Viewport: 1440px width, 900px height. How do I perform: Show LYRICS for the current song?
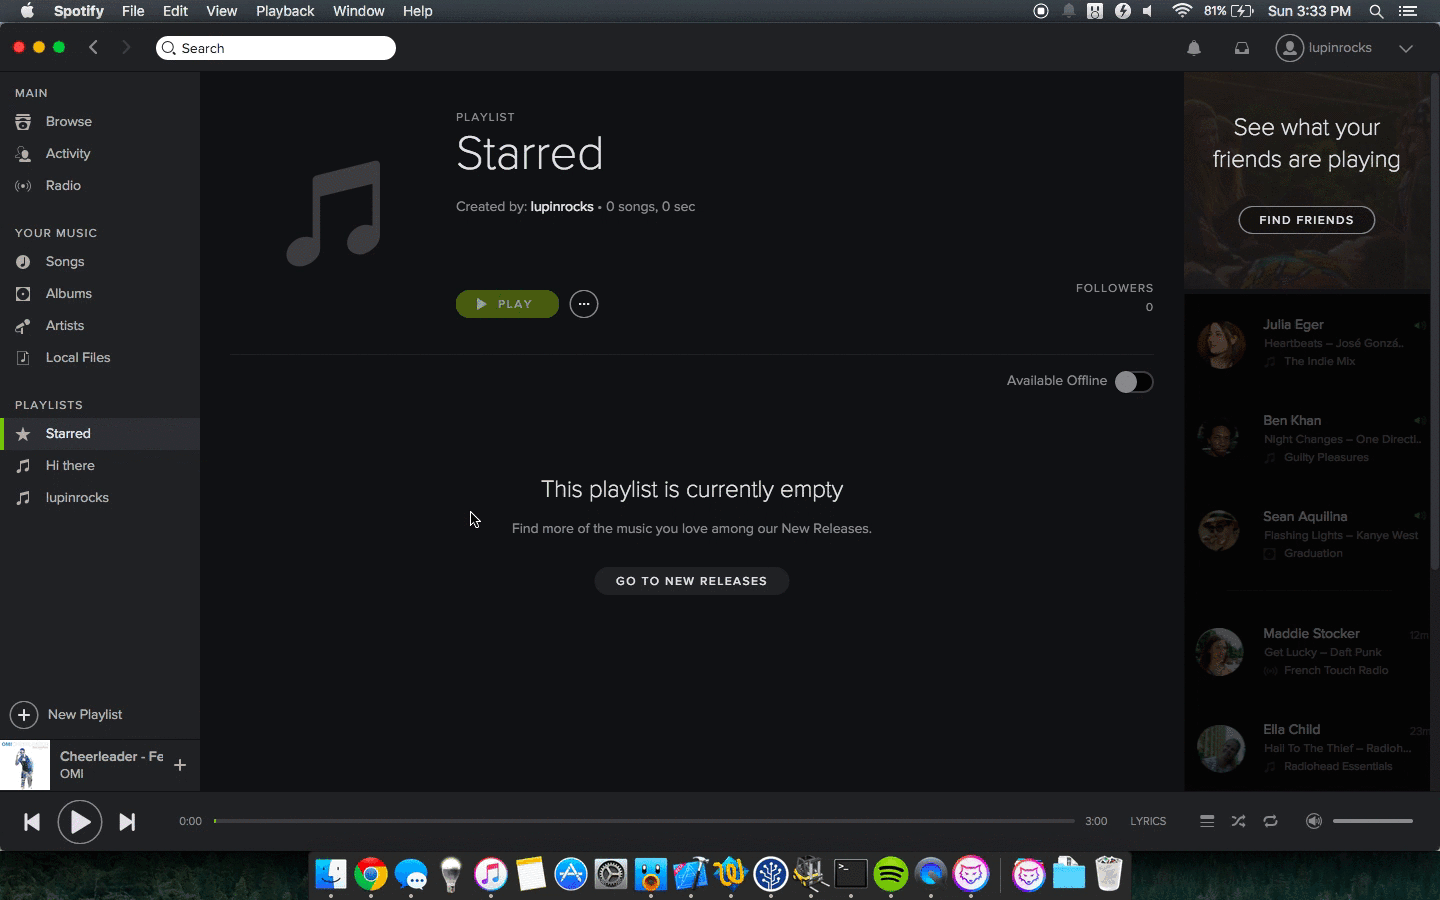1148,821
